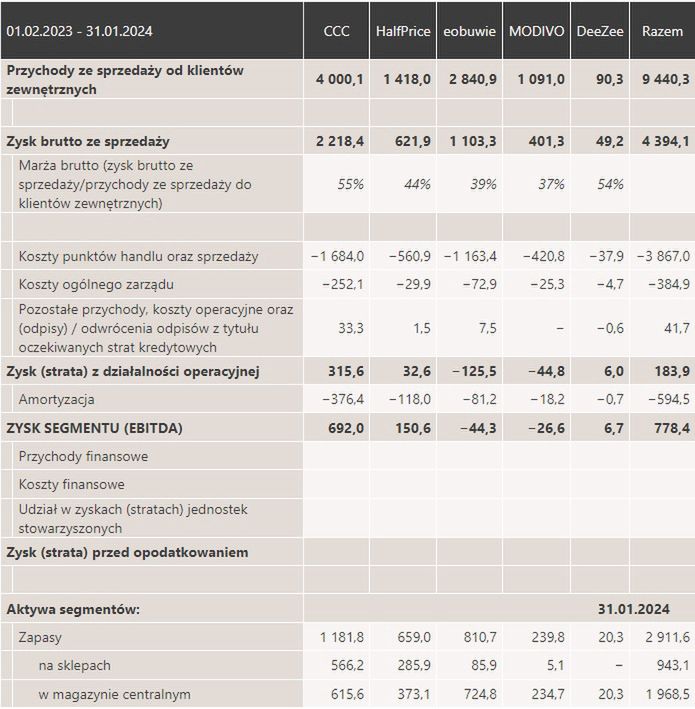Click 'Koszty ogólnego zarządu' row label
Screen dimensions: 695x709
pos(96,285)
